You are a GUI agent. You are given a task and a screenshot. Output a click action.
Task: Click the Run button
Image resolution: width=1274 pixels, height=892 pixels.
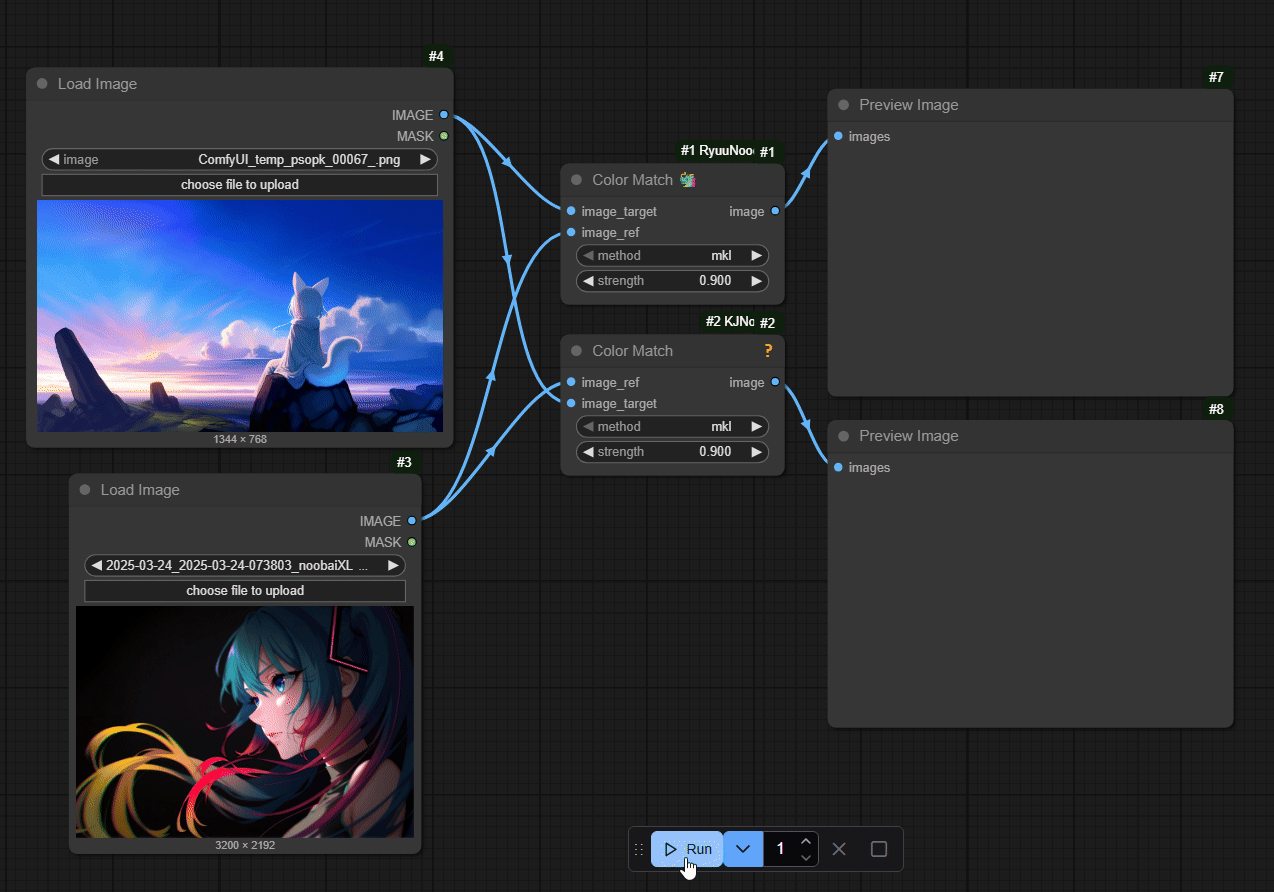[x=686, y=849]
